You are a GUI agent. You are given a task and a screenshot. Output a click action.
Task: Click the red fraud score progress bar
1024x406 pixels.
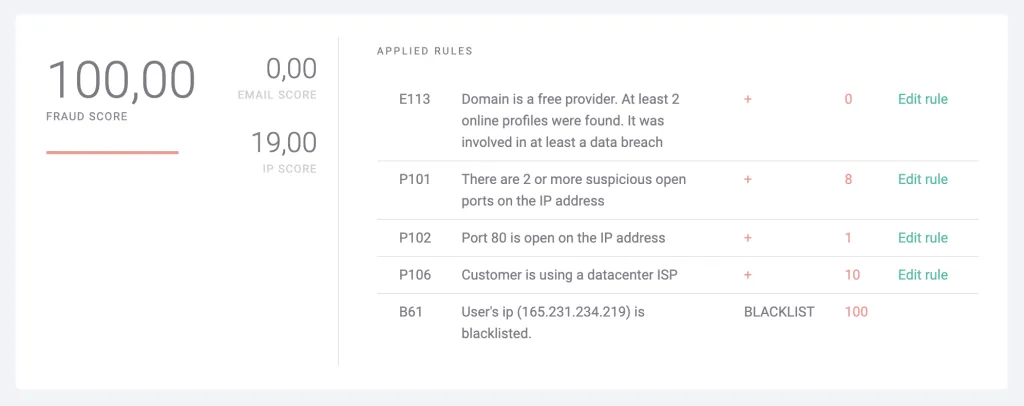pos(112,152)
